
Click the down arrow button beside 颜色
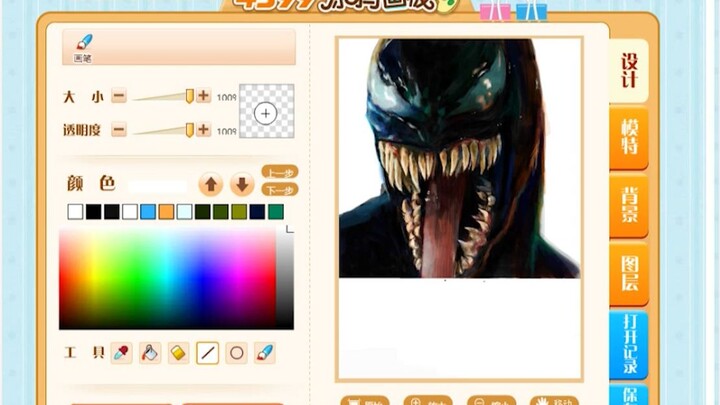click(242, 185)
